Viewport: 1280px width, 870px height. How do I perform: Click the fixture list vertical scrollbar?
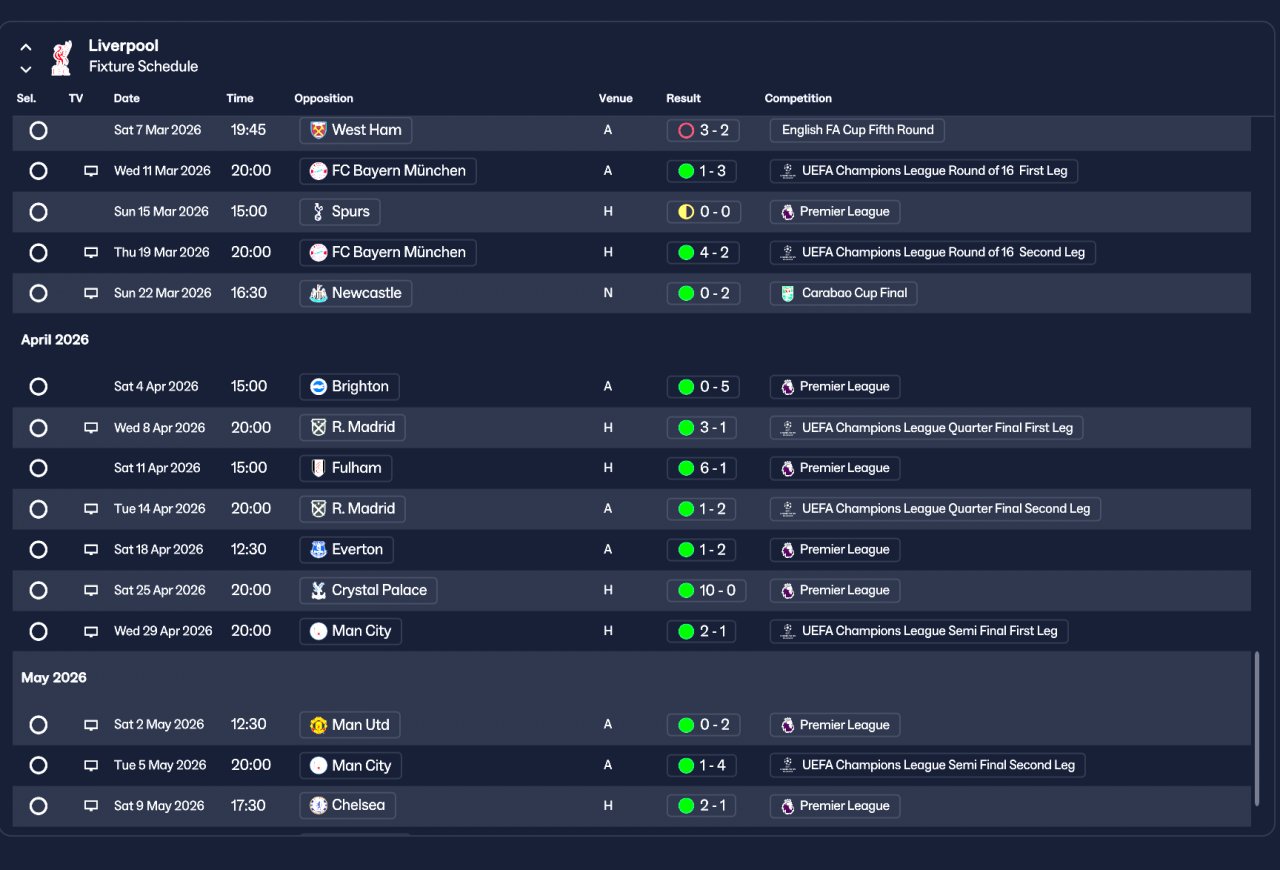[x=1257, y=728]
